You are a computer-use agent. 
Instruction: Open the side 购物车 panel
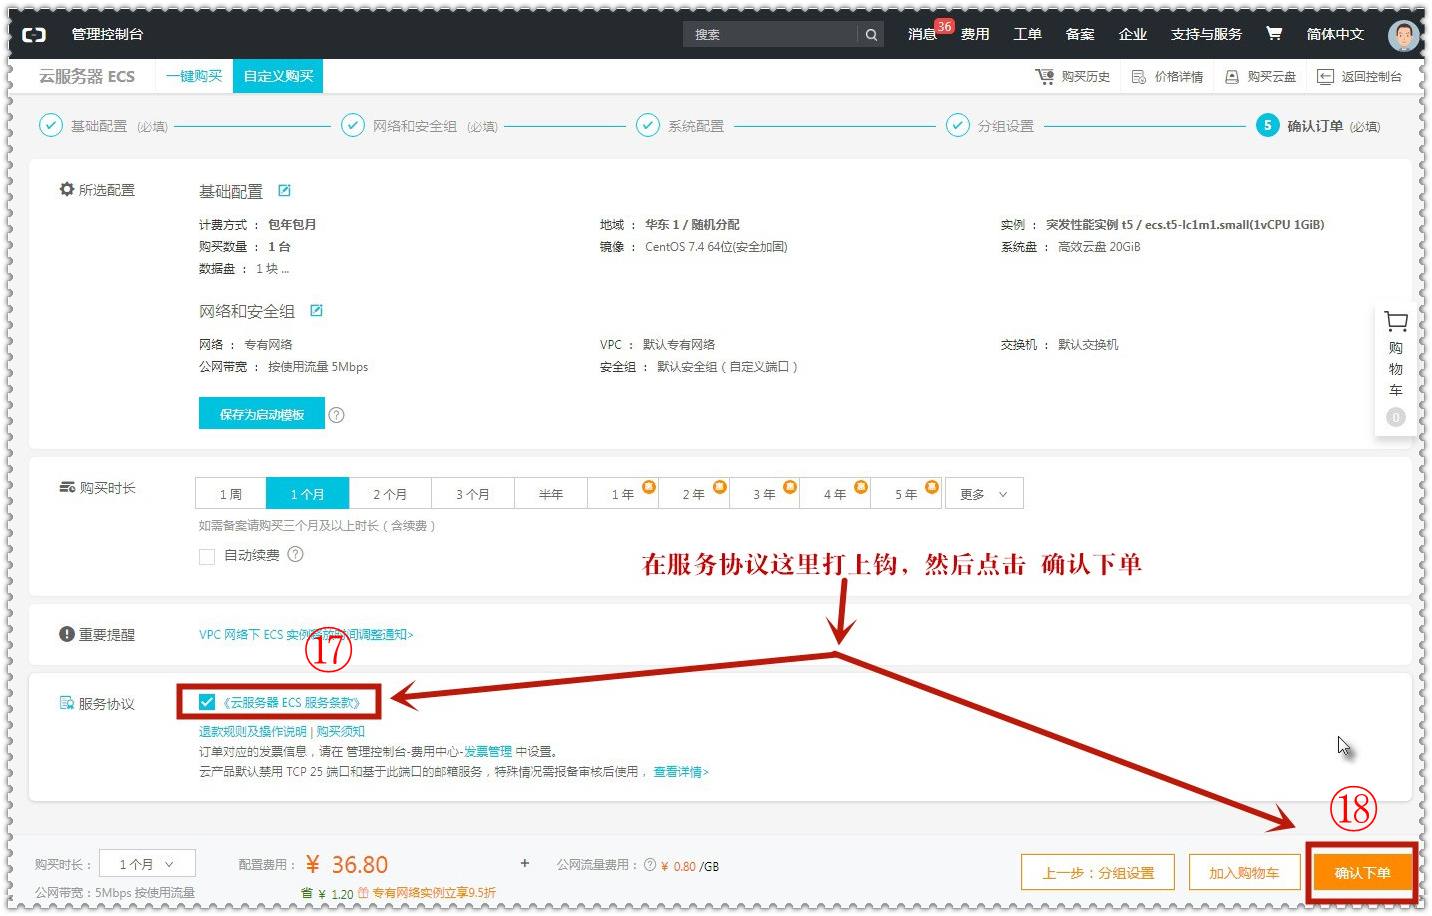[1395, 369]
